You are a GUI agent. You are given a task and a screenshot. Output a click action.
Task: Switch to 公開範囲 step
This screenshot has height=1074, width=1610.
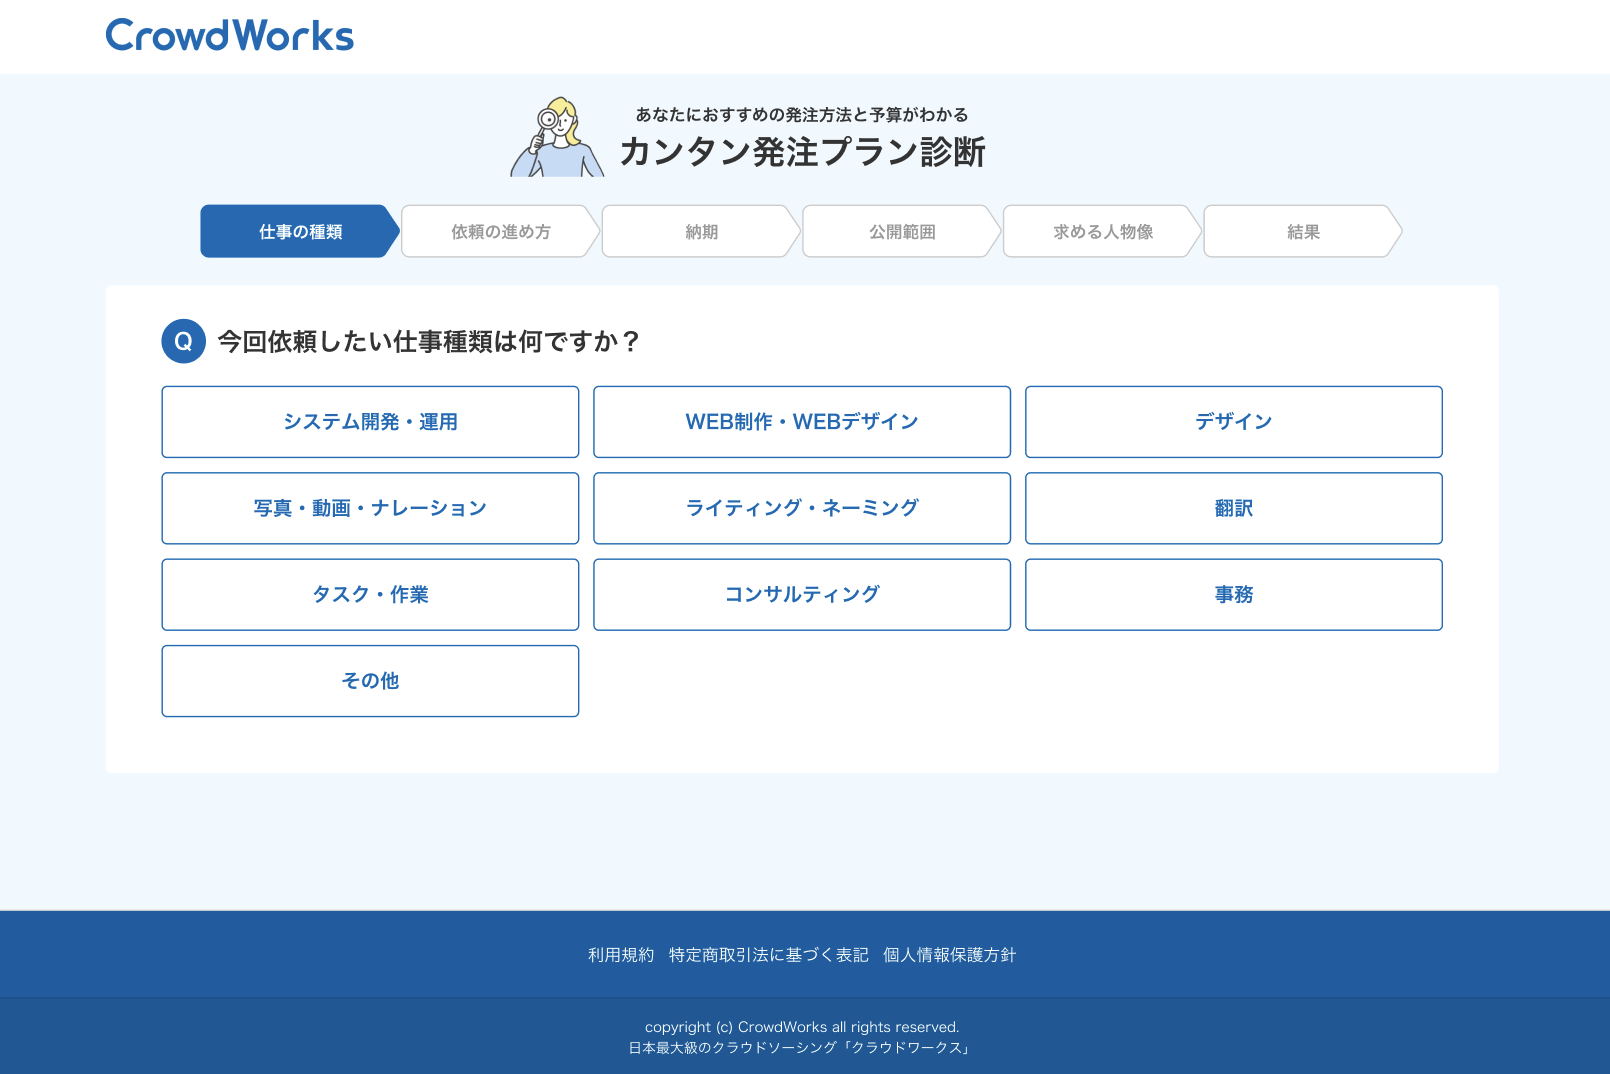point(901,232)
